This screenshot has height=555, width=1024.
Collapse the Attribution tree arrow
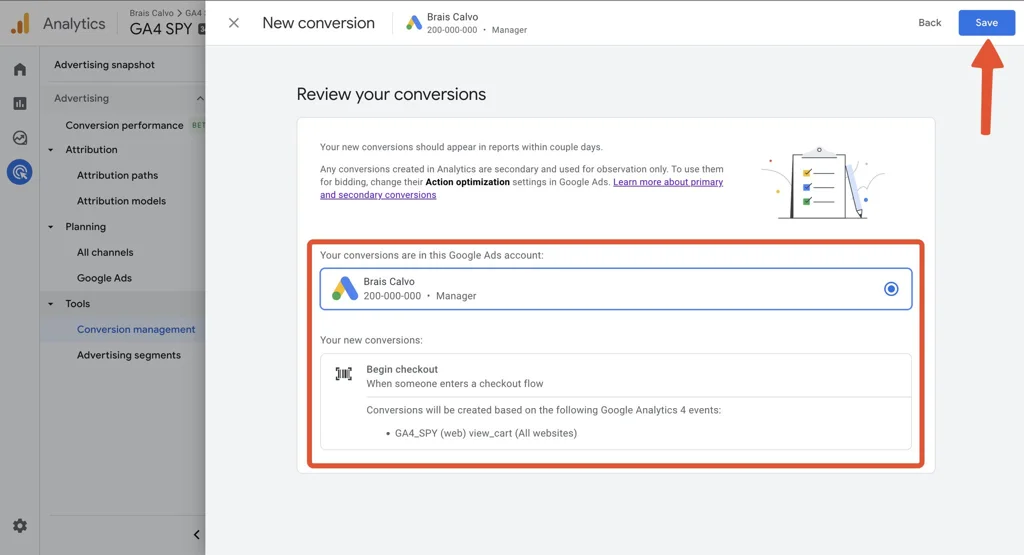click(x=51, y=150)
